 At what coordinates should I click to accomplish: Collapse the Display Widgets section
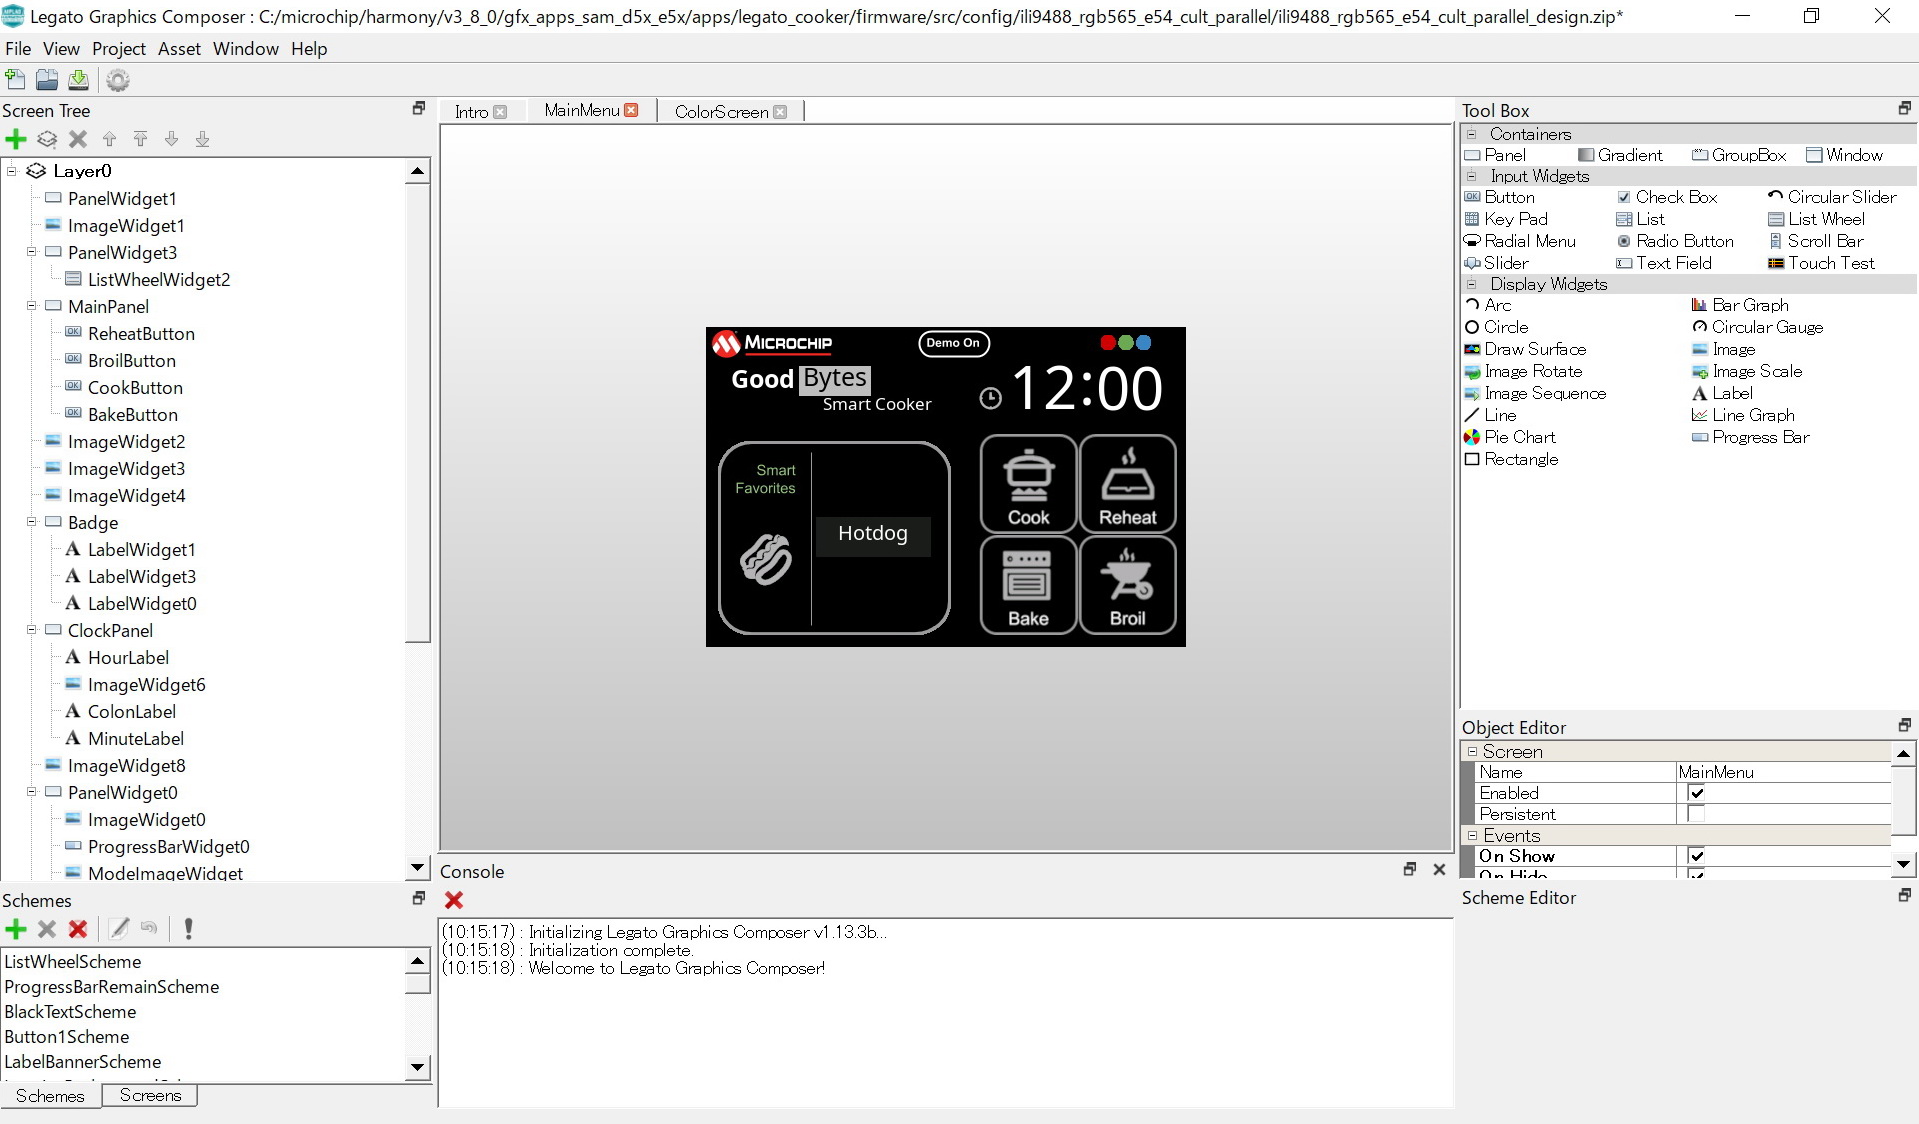(1472, 284)
